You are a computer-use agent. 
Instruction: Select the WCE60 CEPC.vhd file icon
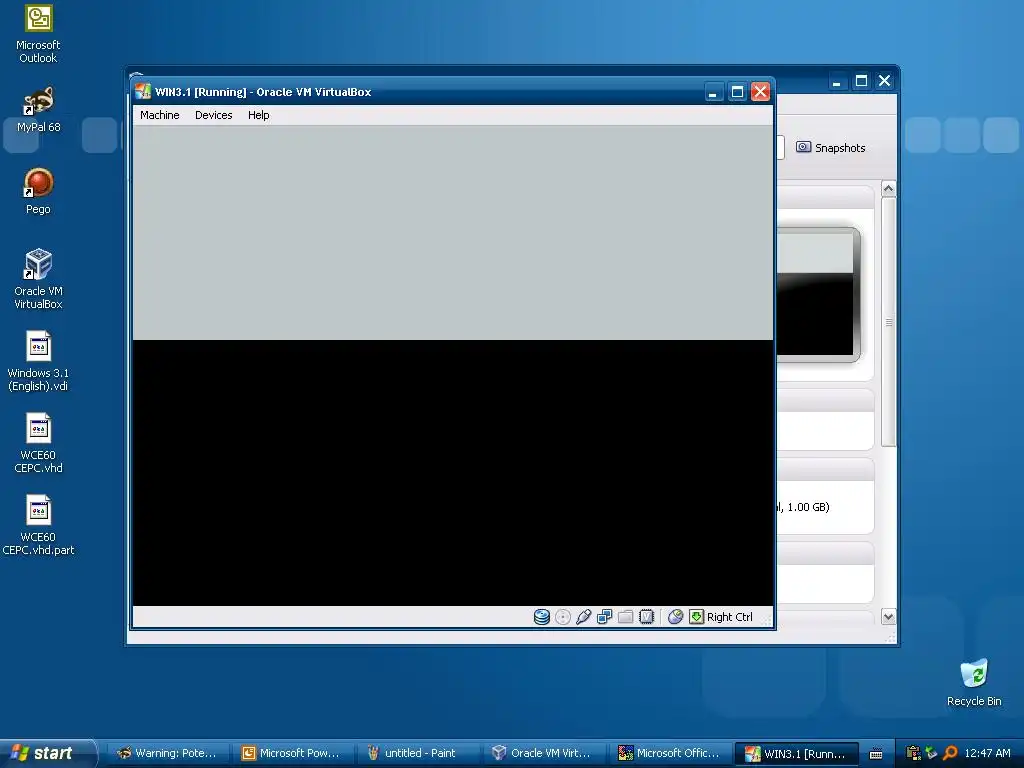(x=38, y=443)
